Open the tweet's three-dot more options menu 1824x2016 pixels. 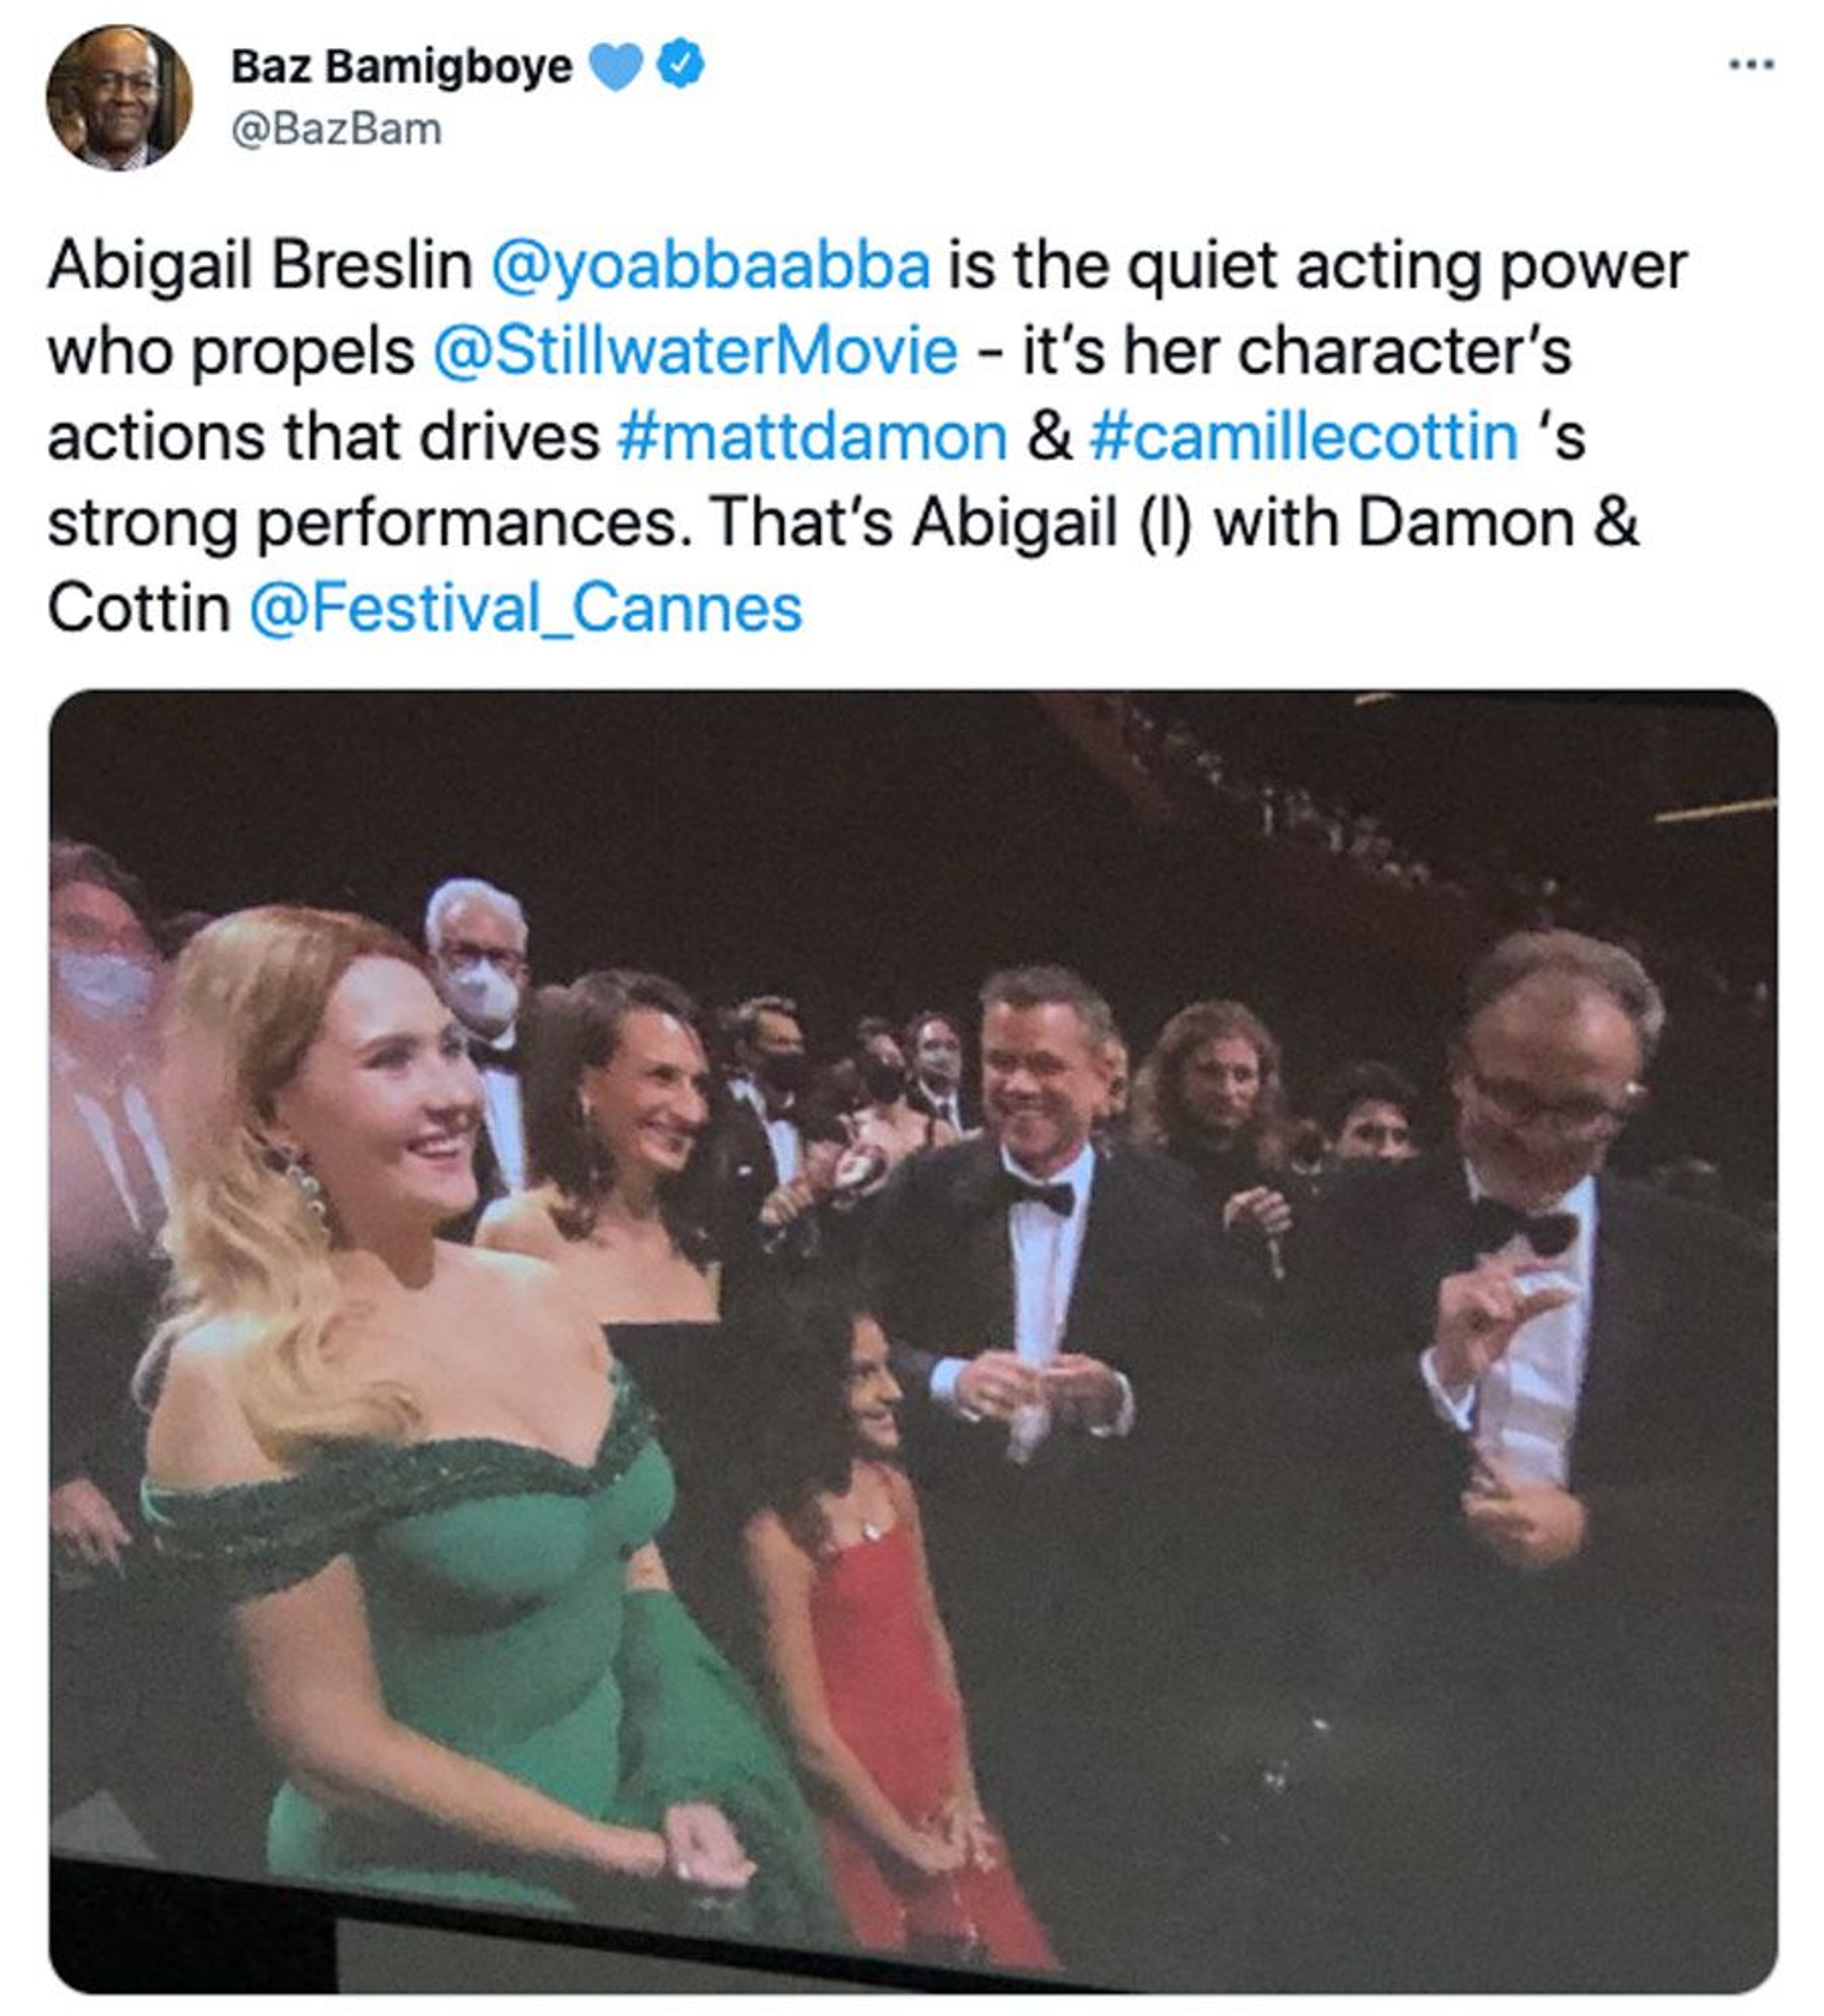point(1751,66)
